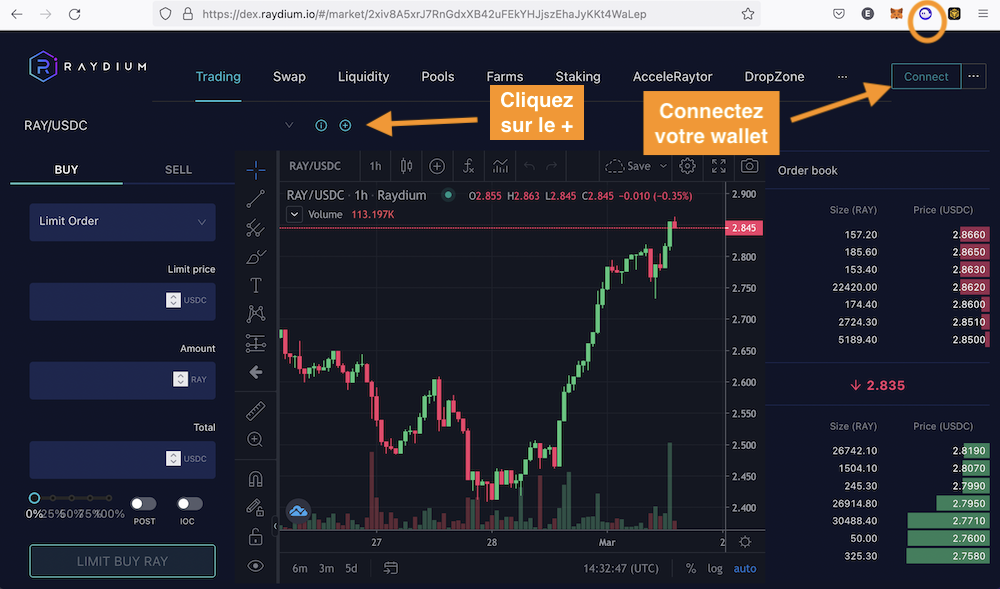Toggle chart fullscreen mode icon
The height and width of the screenshot is (589, 1000).
pyautogui.click(x=719, y=166)
